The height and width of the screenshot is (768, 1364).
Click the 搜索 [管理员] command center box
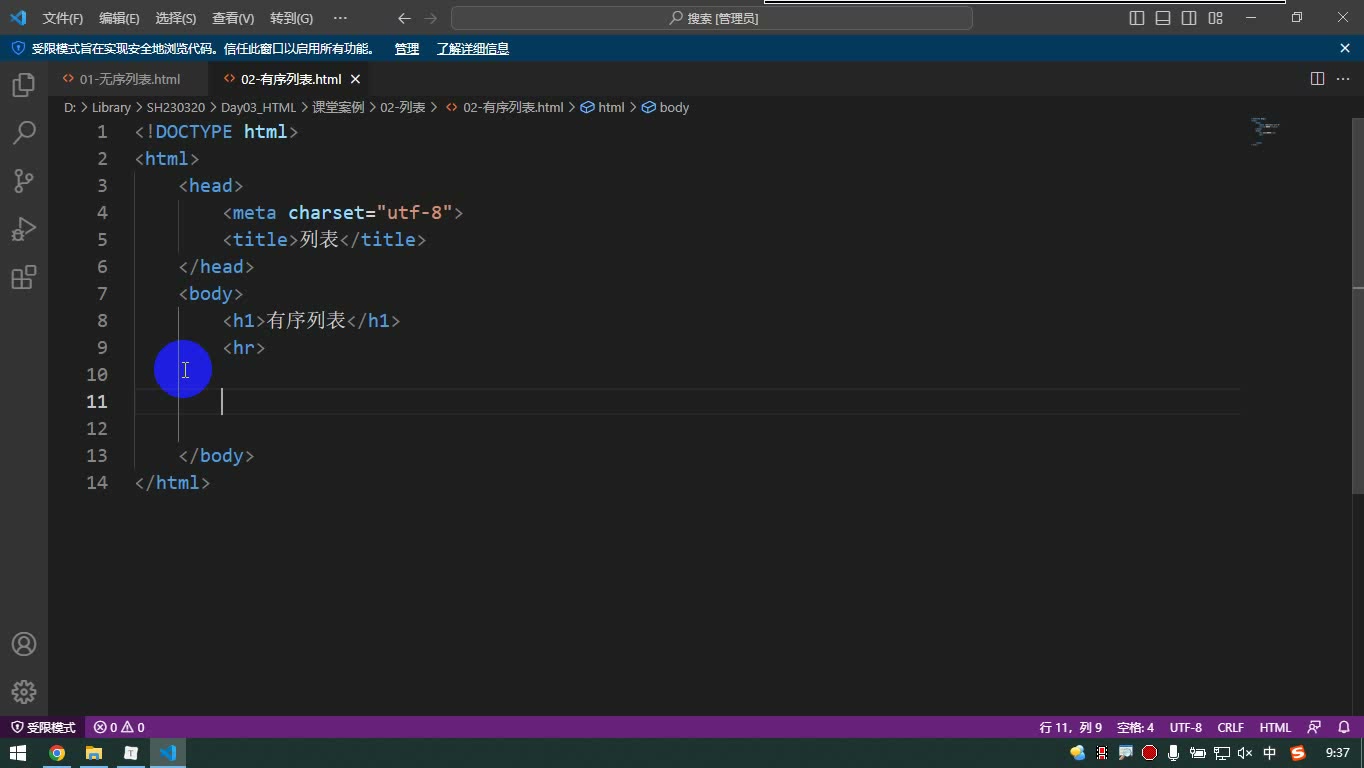coord(712,18)
